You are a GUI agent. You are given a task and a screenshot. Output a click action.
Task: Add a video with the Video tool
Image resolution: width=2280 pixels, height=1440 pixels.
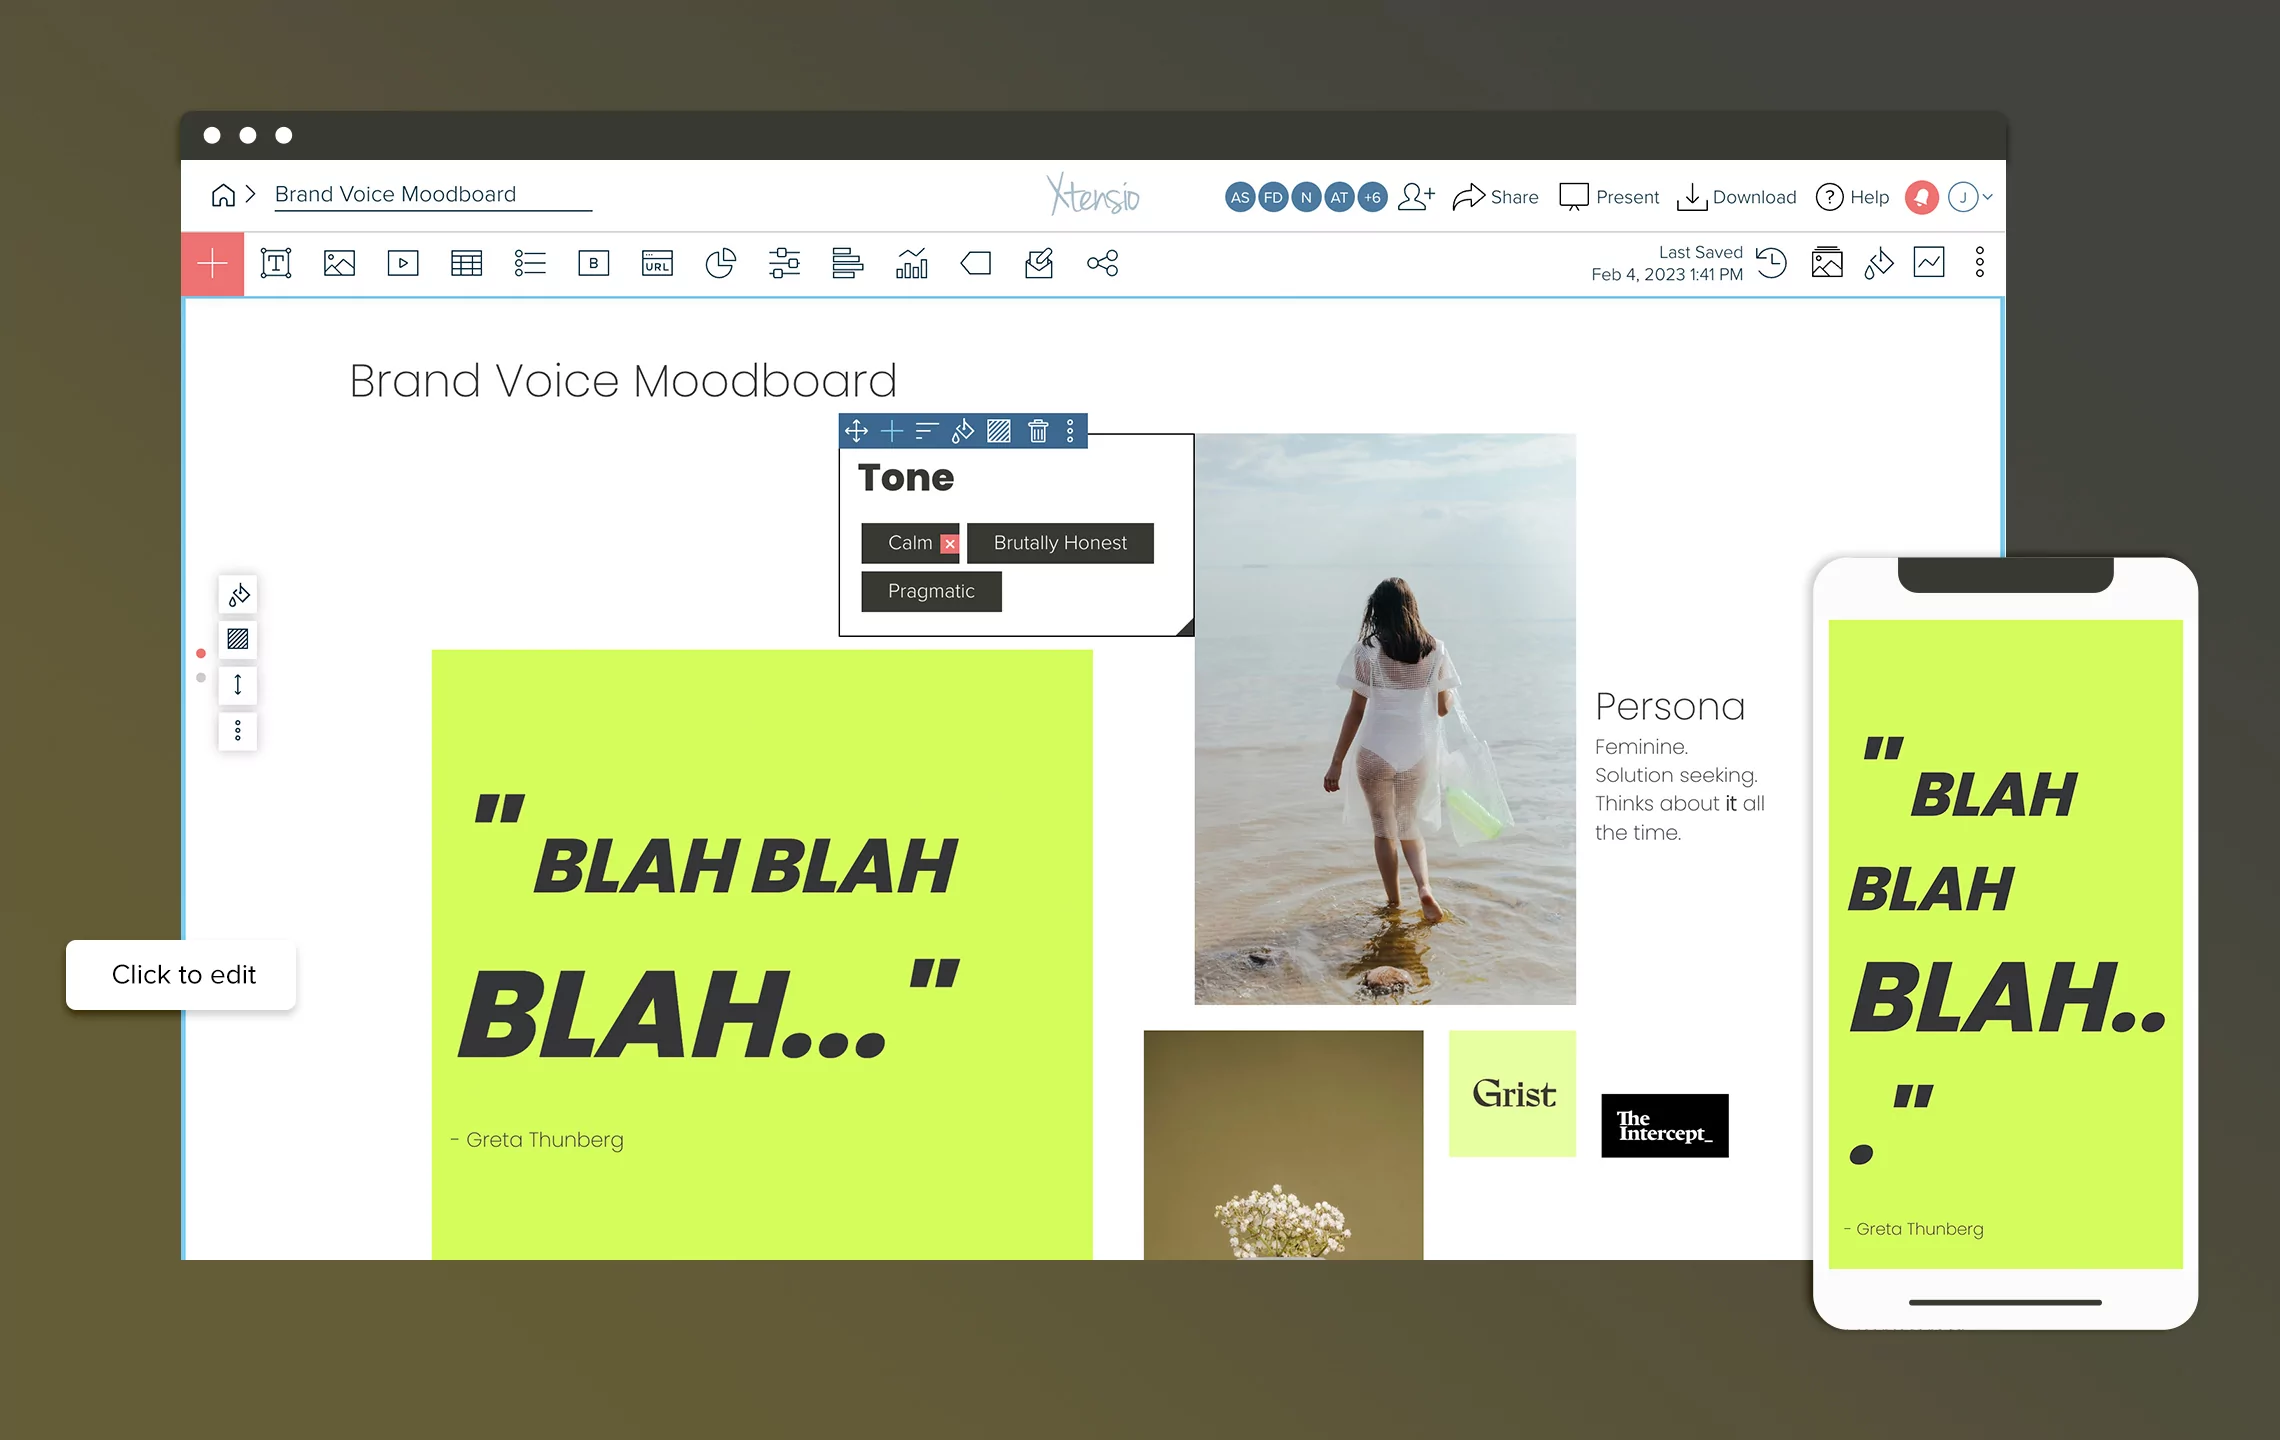coord(403,263)
